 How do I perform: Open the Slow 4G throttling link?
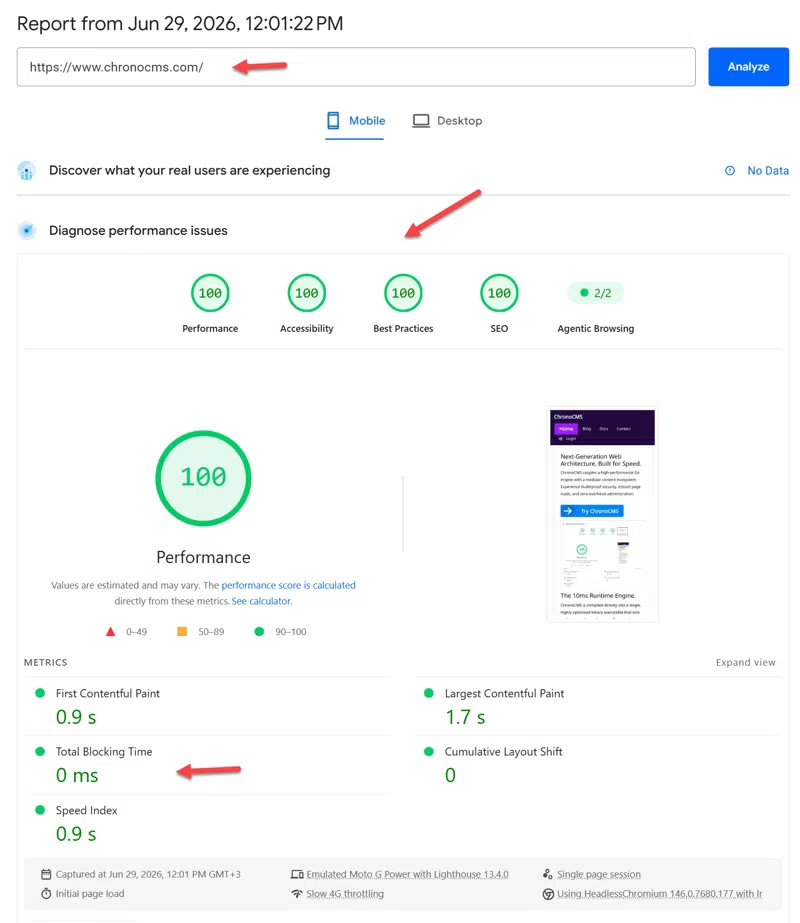[x=345, y=894]
